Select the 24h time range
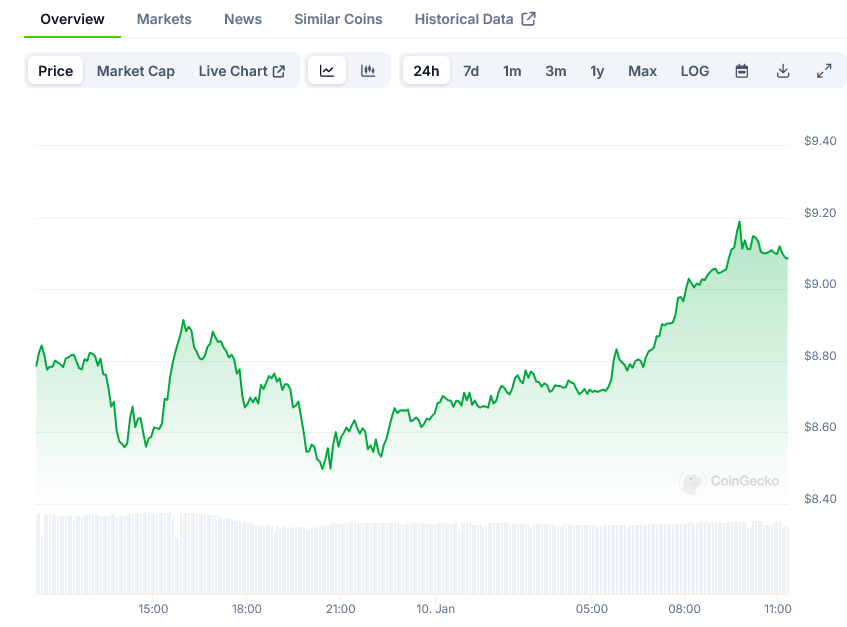Viewport: 847px width, 627px height. pyautogui.click(x=426, y=71)
